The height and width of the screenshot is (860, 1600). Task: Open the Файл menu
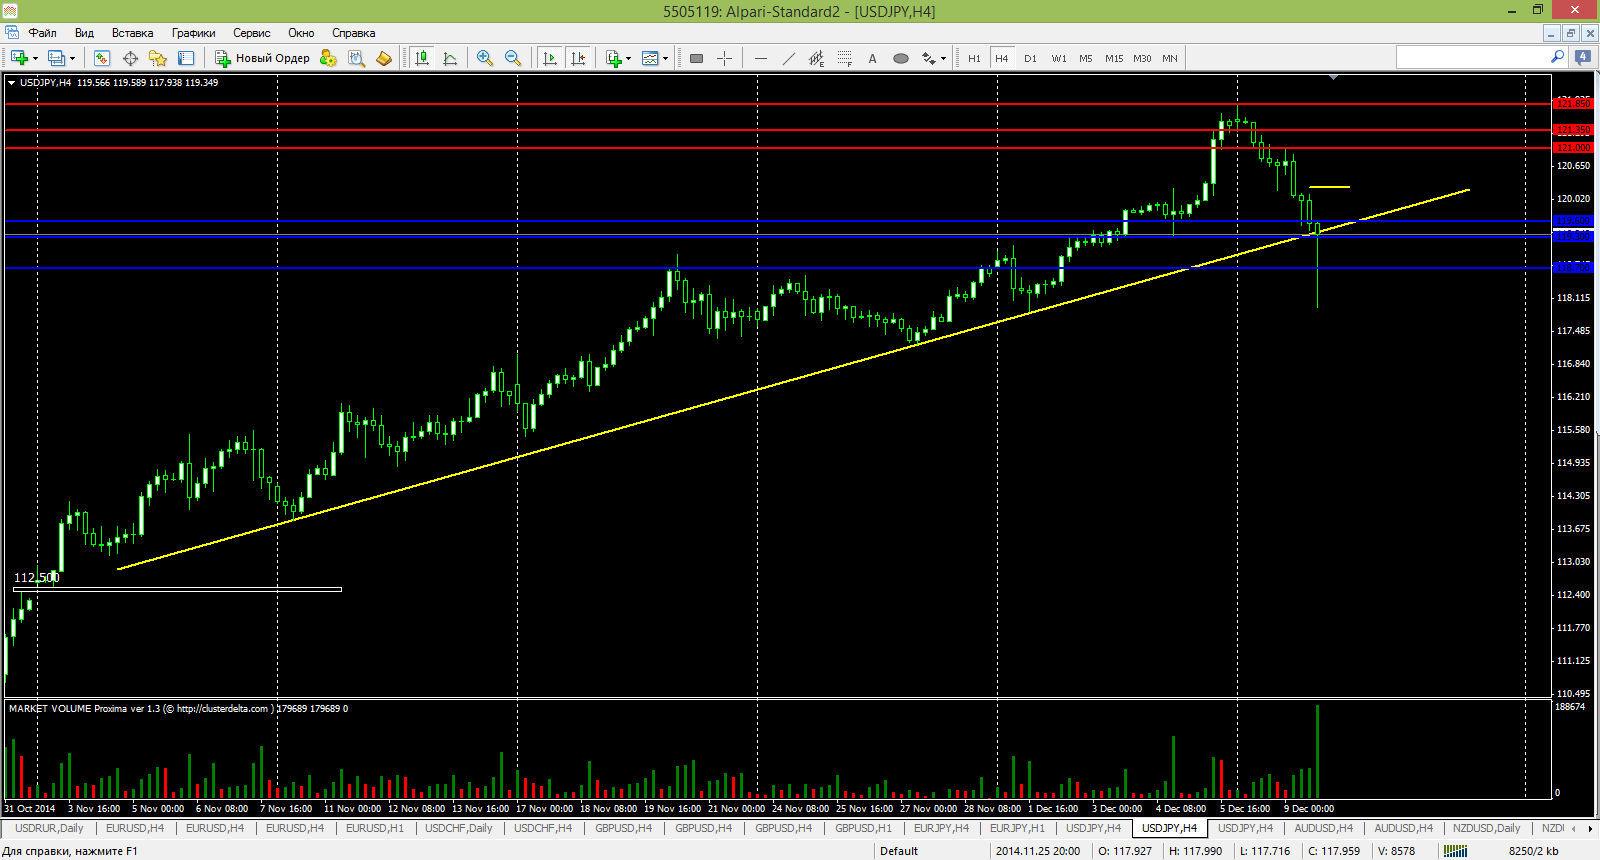(x=42, y=33)
